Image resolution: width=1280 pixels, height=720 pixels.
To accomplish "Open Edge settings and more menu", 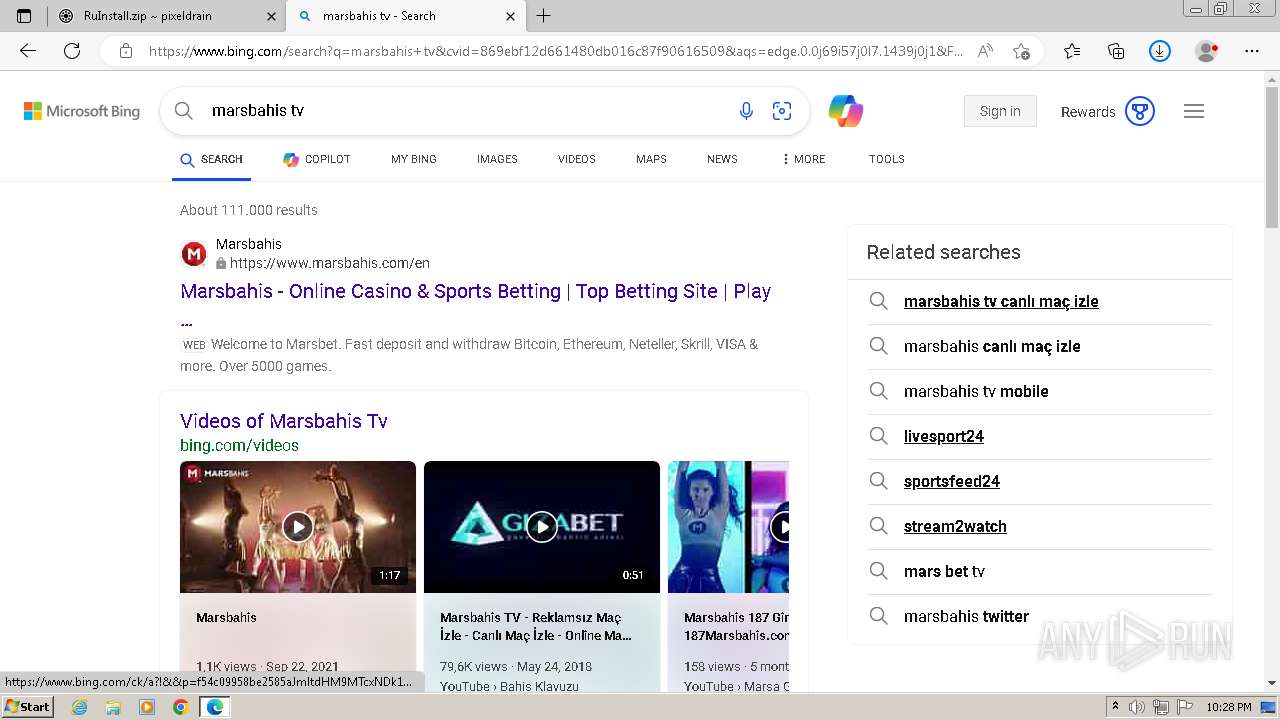I will pos(1252,51).
